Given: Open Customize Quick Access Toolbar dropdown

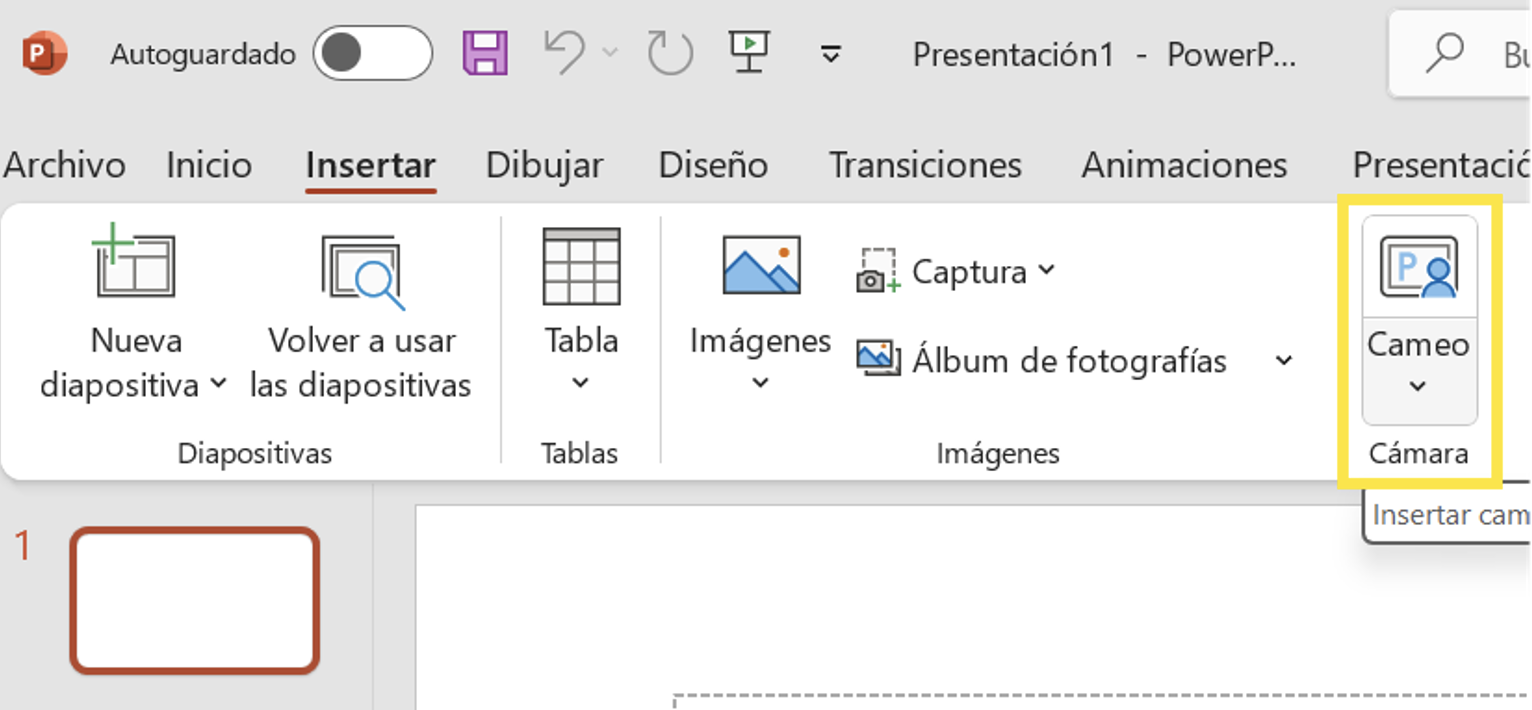Looking at the screenshot, I should coord(830,54).
